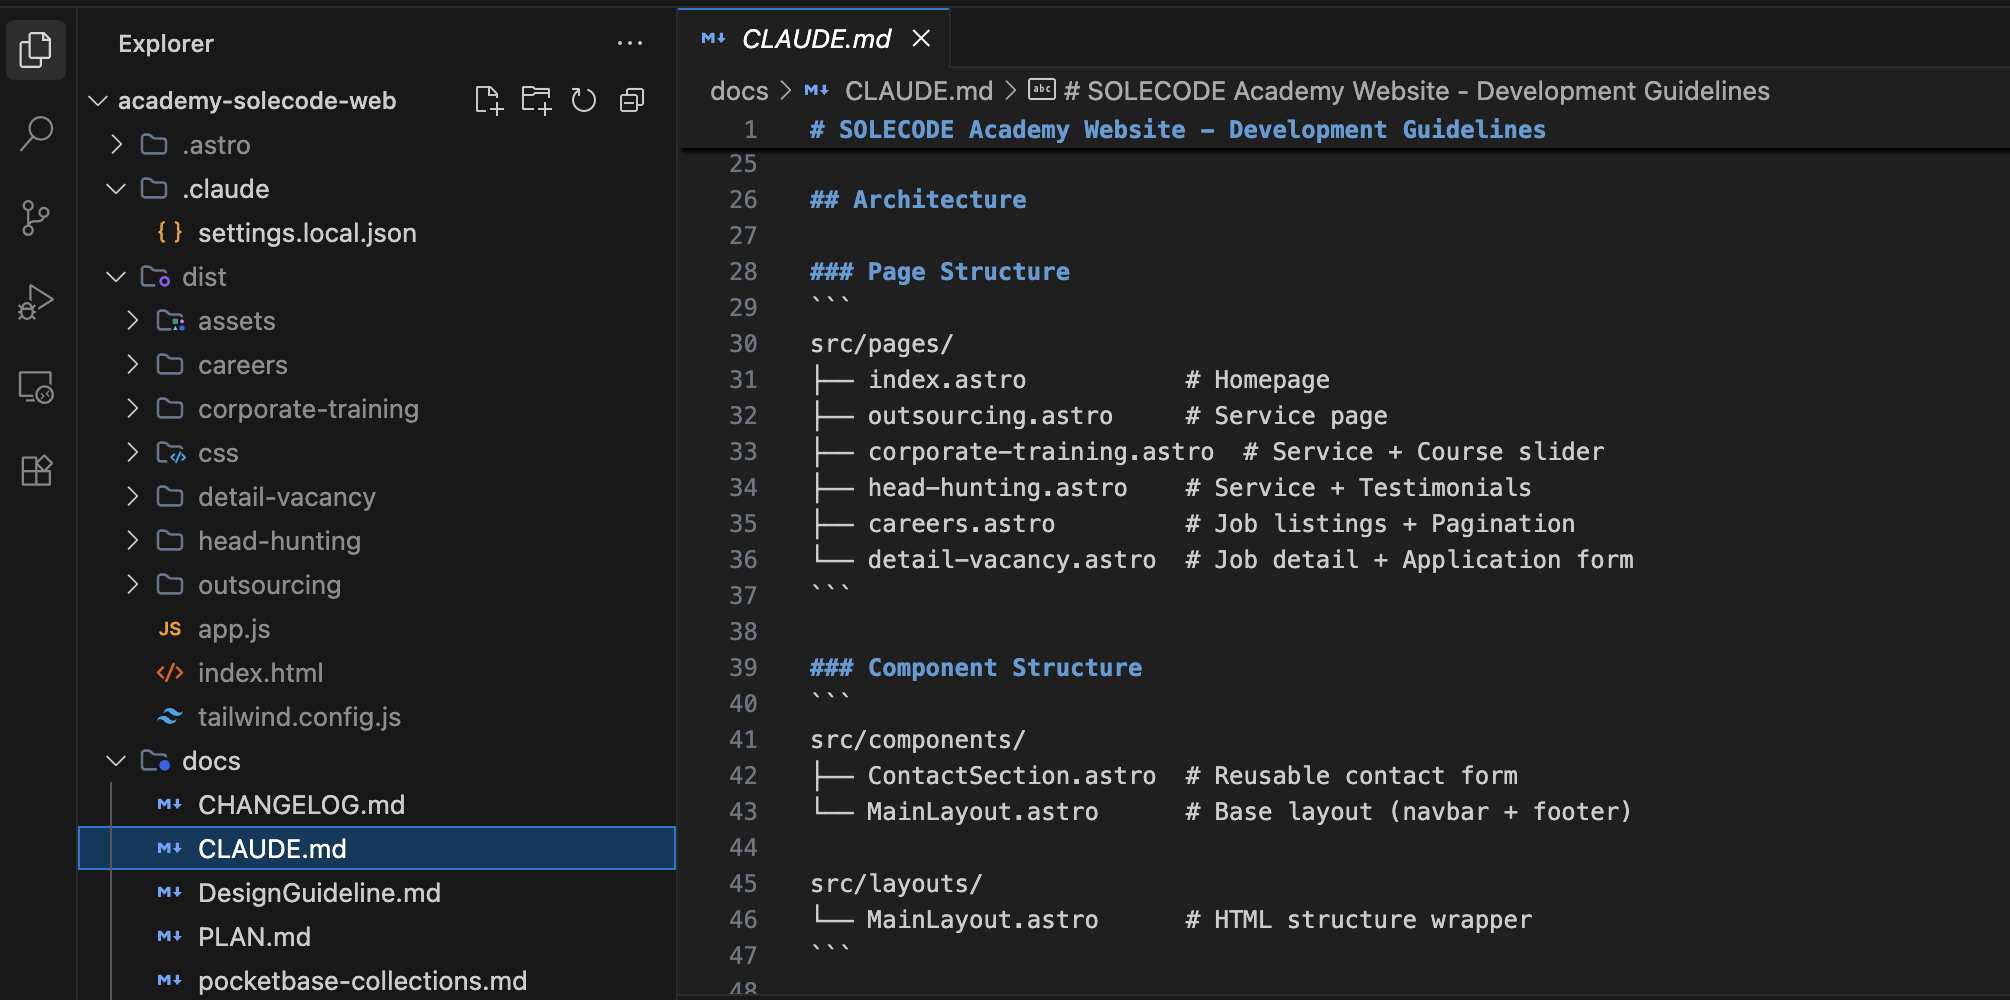Select the Source Control icon
The width and height of the screenshot is (2010, 1000).
point(36,217)
